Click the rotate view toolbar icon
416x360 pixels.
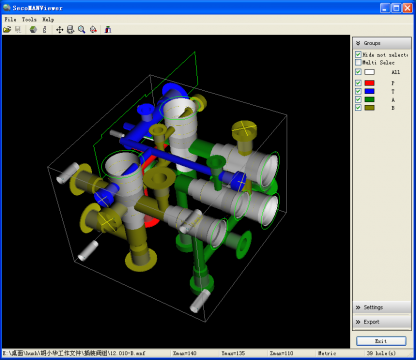point(70,30)
